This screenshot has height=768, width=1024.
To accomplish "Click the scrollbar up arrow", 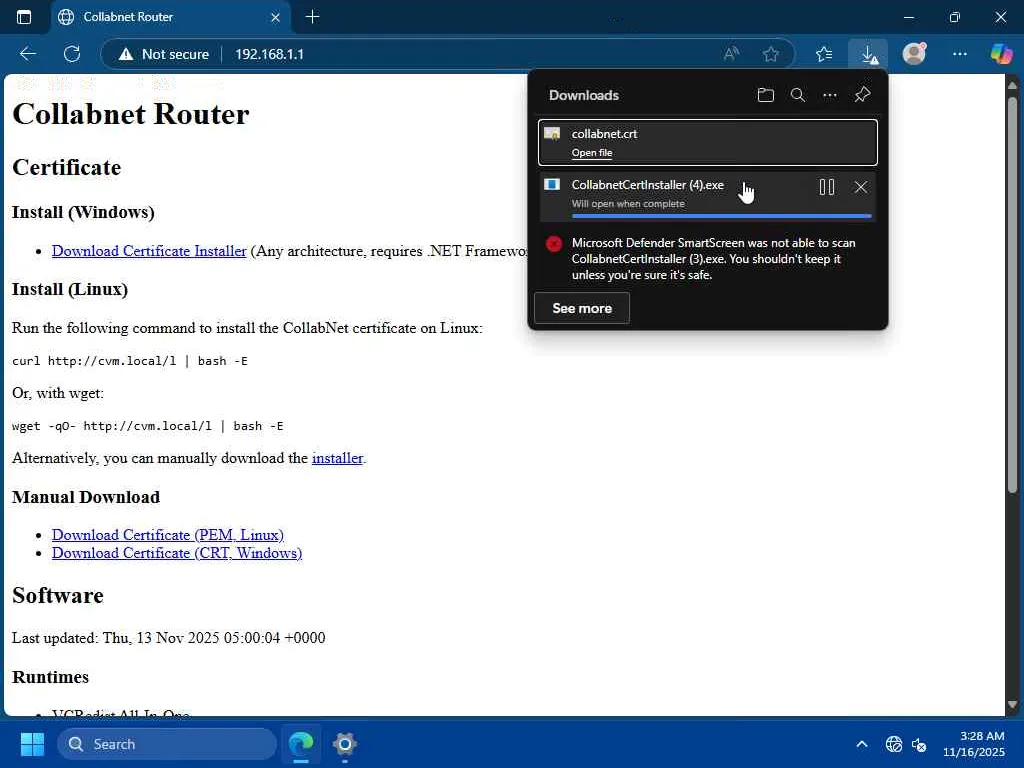I will coord(1012,85).
